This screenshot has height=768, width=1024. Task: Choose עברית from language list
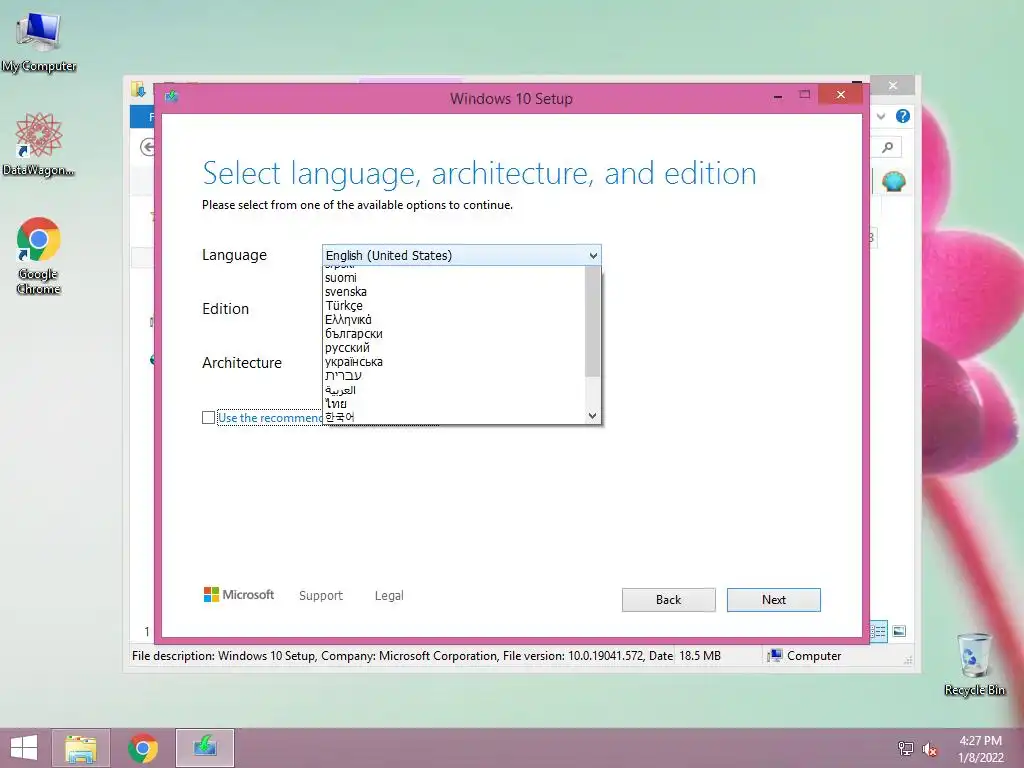(x=455, y=376)
